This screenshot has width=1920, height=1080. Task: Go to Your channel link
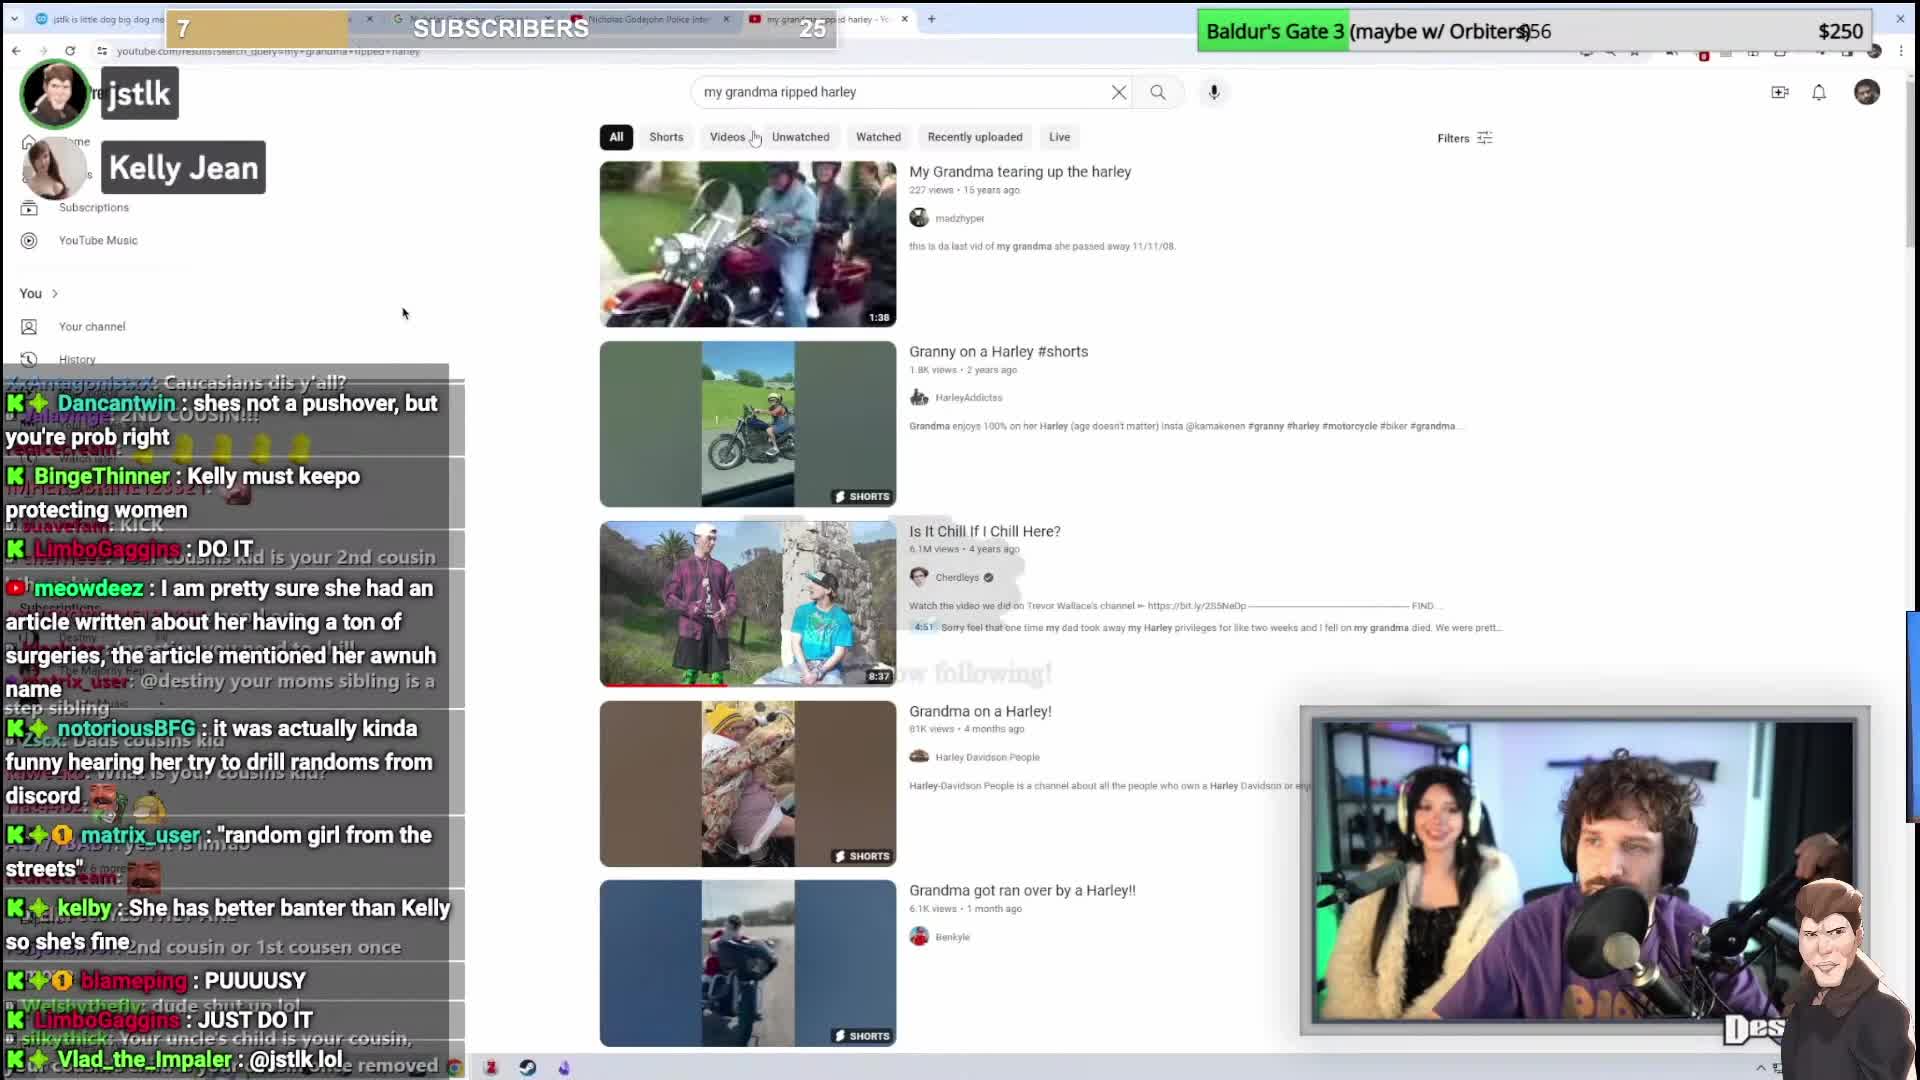click(92, 326)
